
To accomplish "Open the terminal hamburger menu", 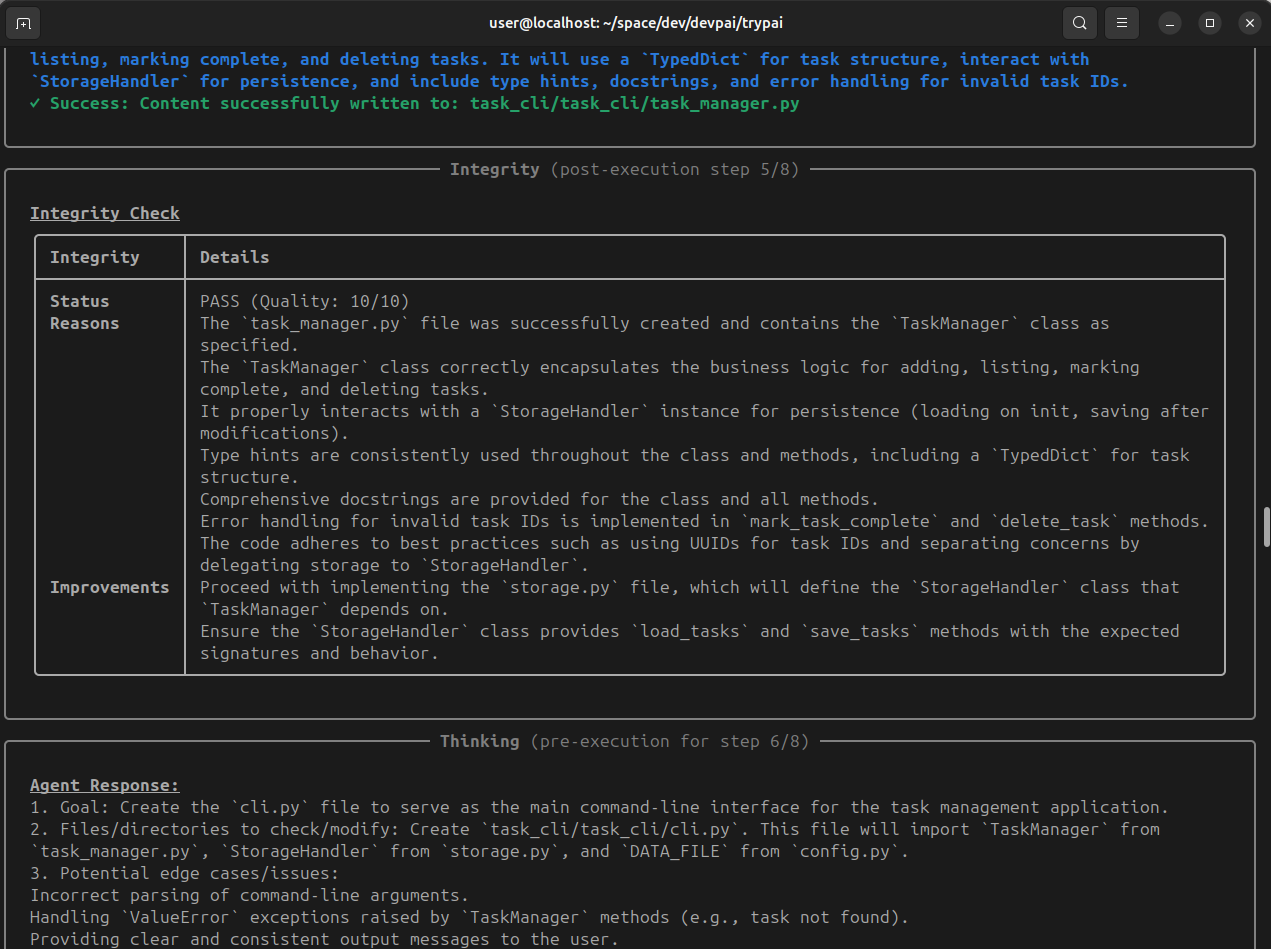I will click(x=1122, y=22).
